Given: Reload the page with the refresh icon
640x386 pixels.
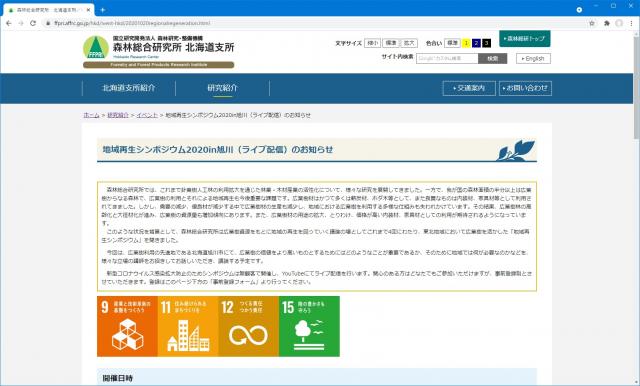Looking at the screenshot, I should click(x=33, y=23).
